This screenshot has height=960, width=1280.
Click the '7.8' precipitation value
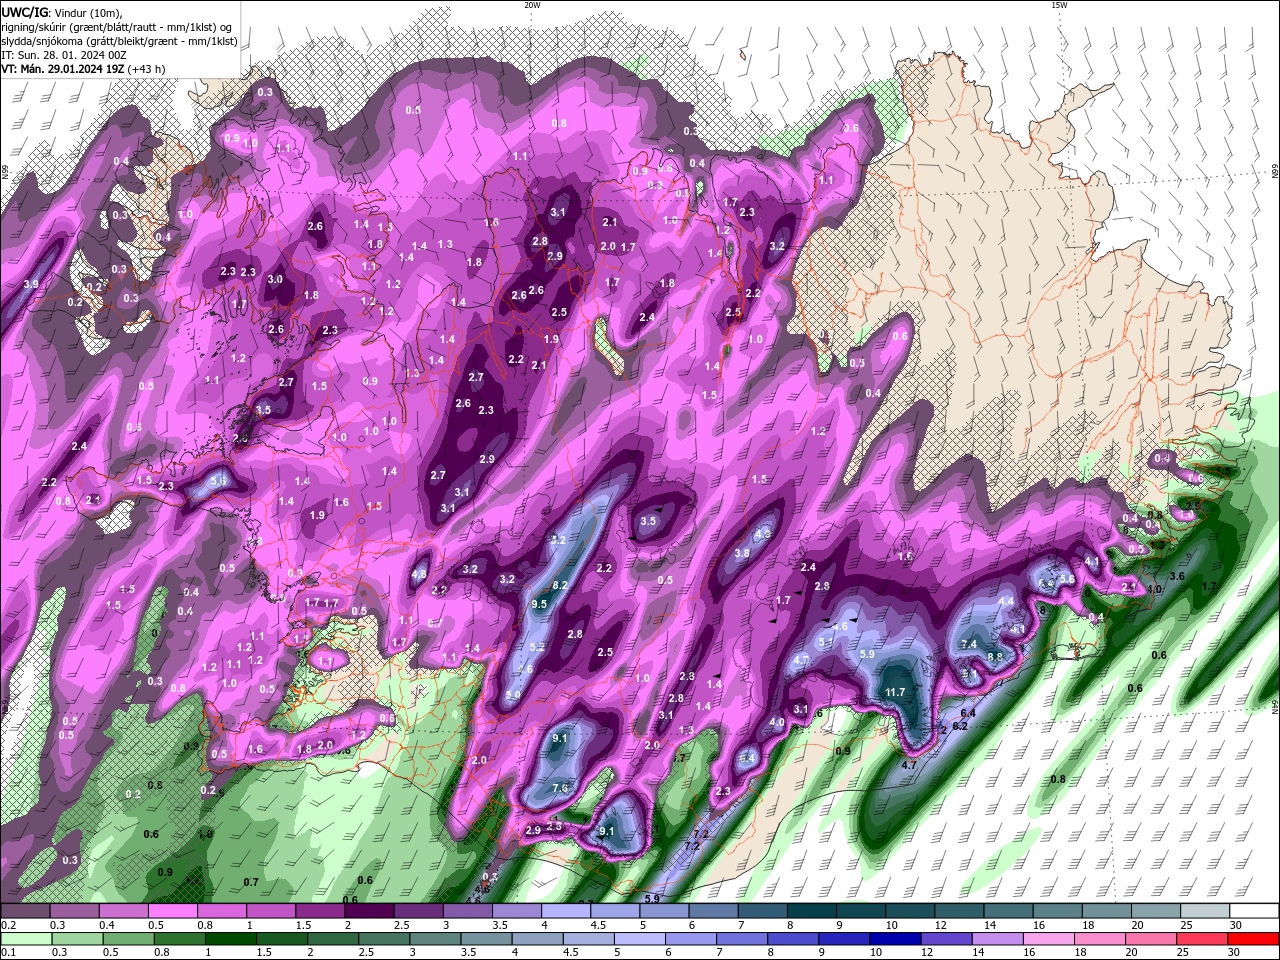point(560,788)
